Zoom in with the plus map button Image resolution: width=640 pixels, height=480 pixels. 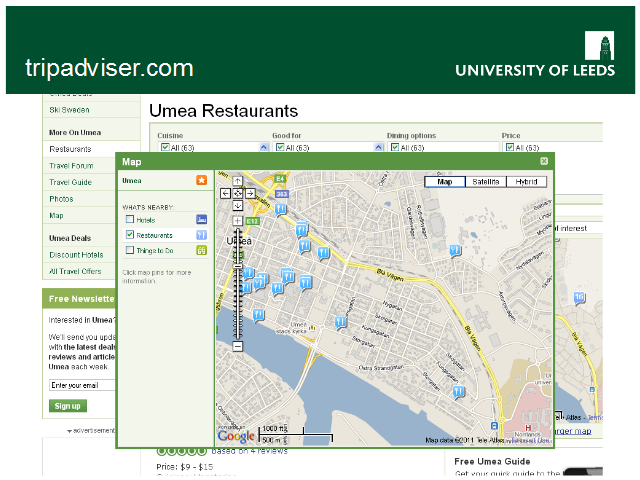click(x=238, y=221)
